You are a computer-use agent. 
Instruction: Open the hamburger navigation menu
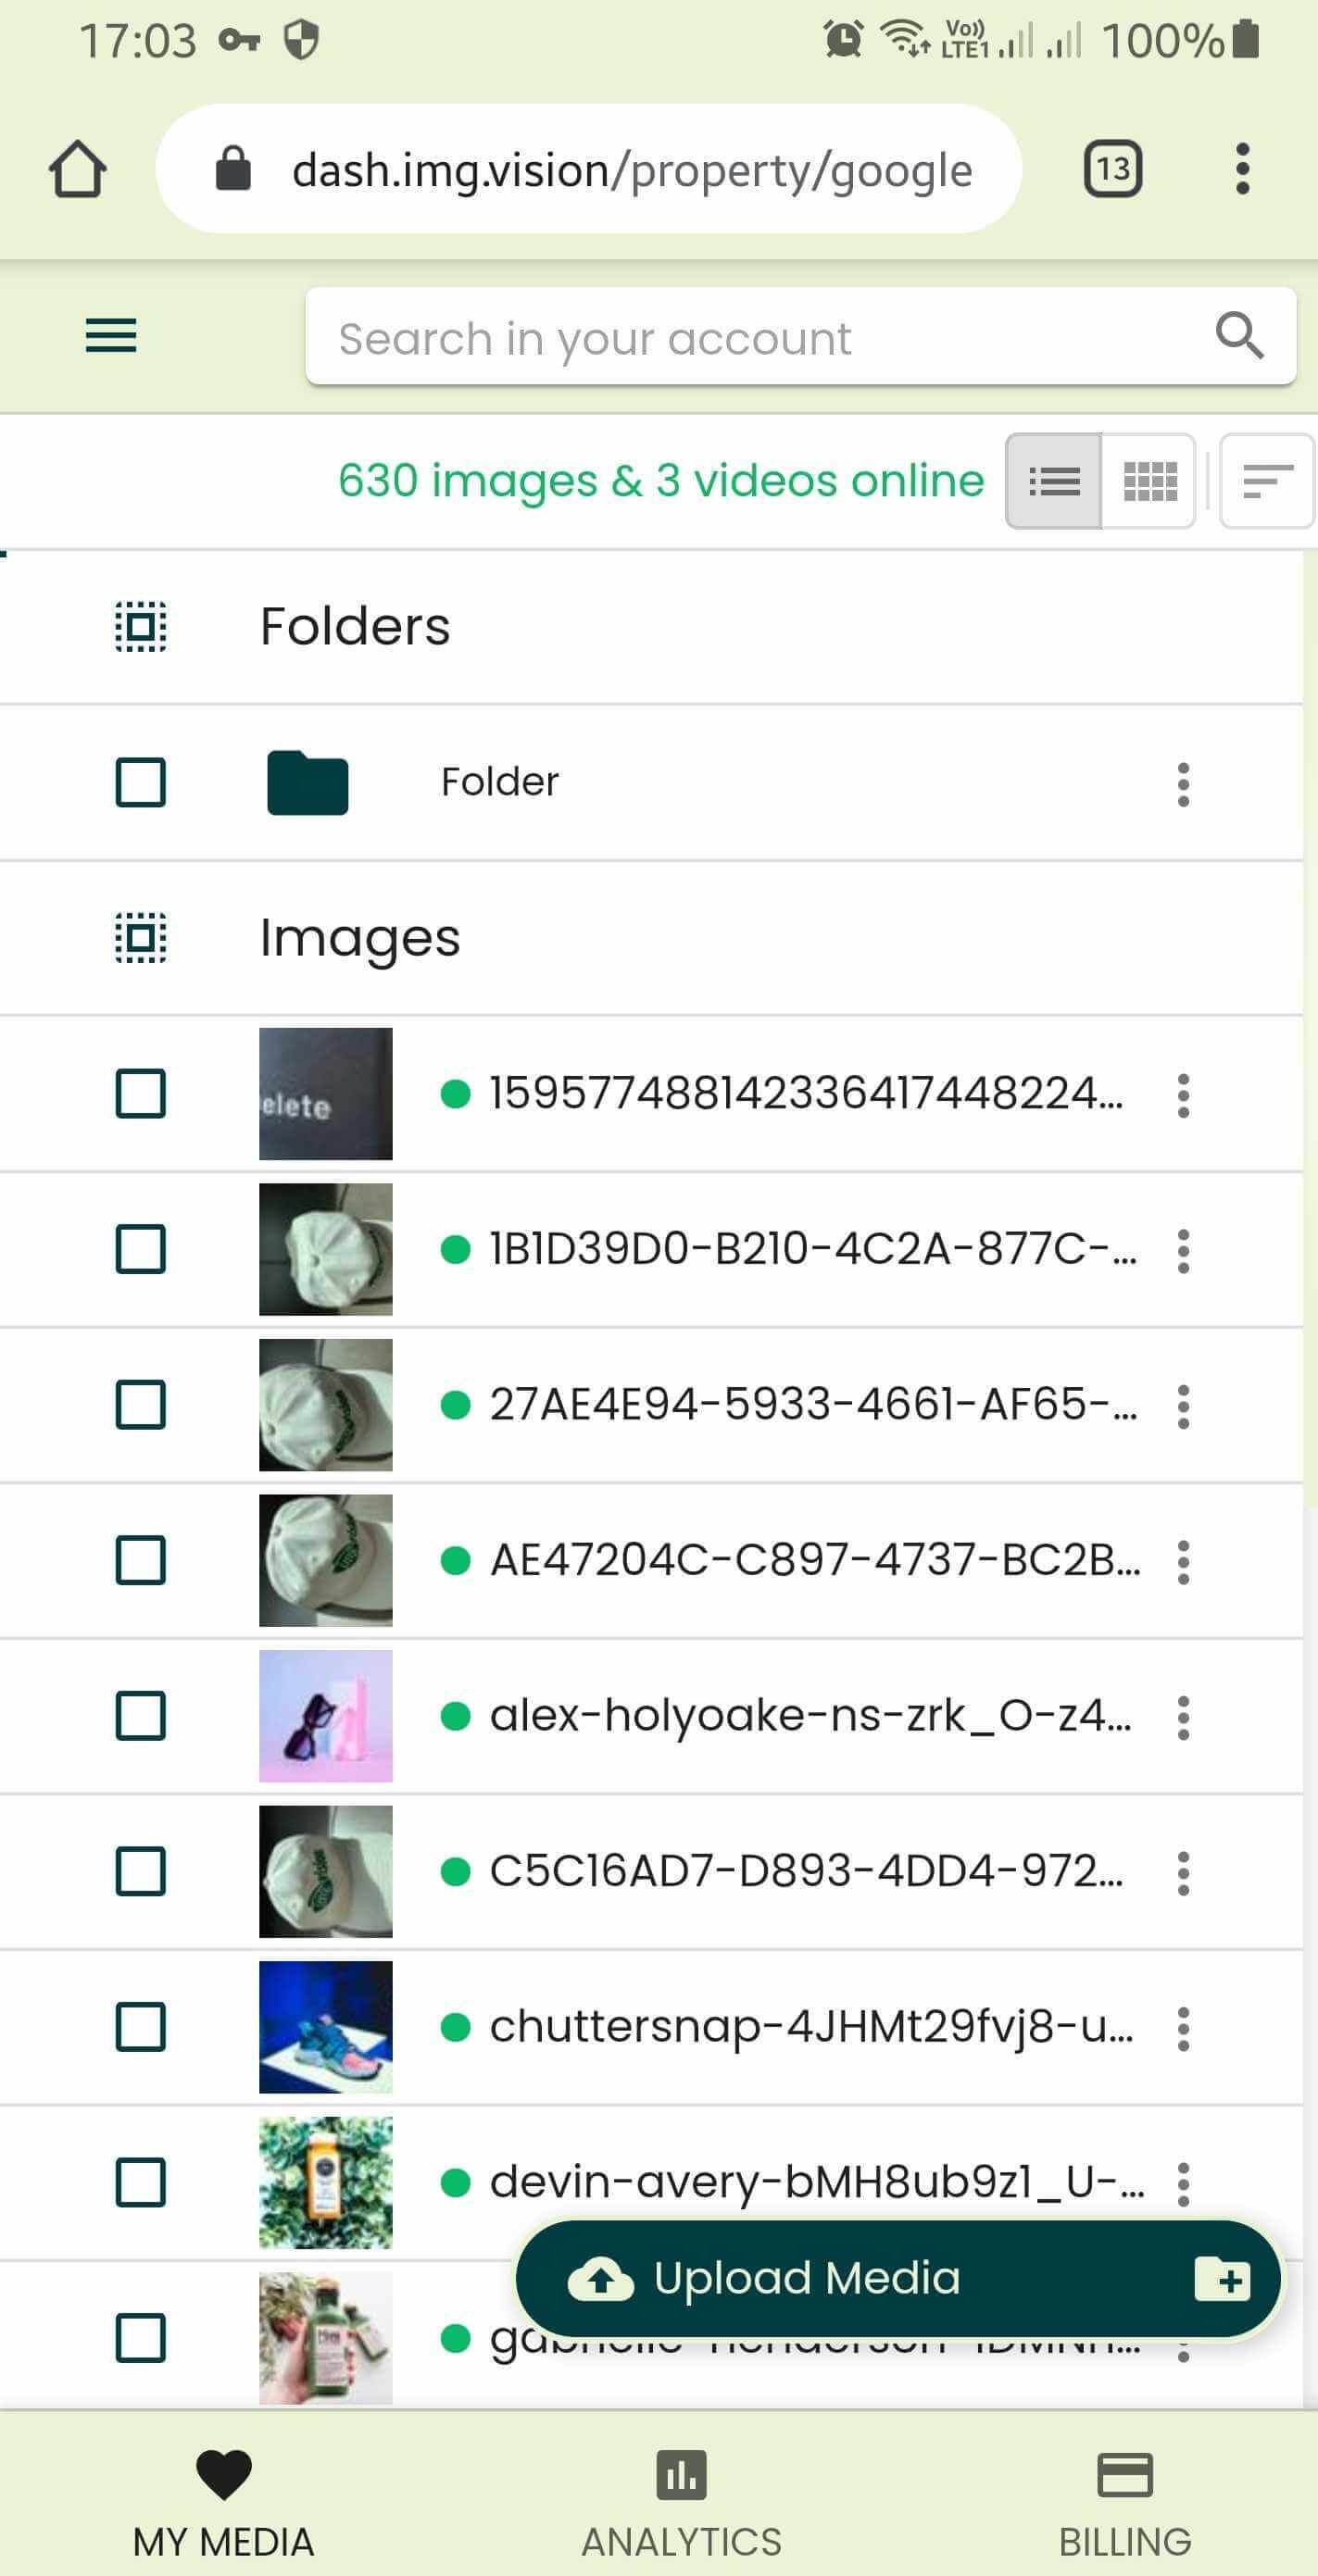tap(111, 336)
